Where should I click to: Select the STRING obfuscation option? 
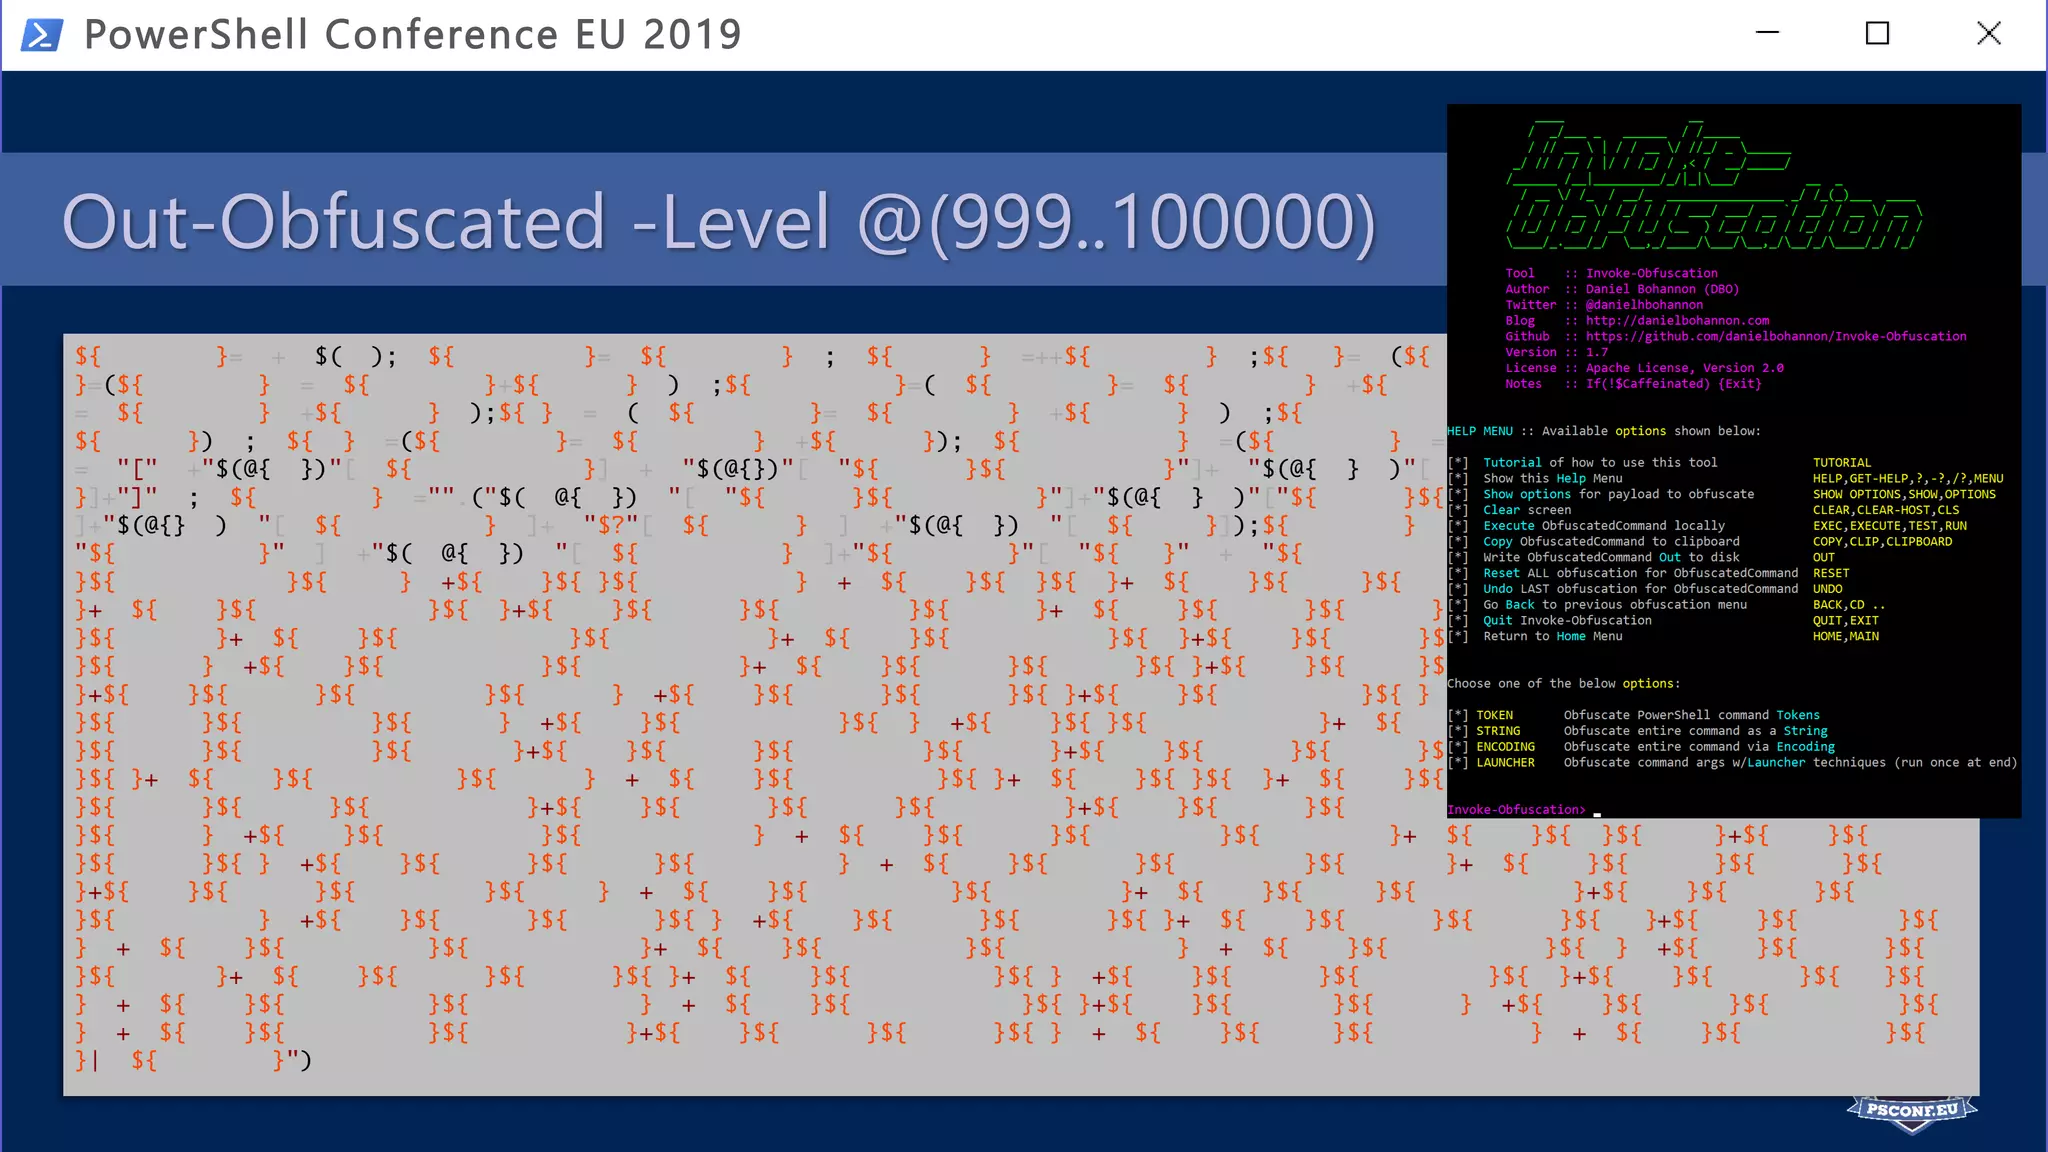[1498, 732]
